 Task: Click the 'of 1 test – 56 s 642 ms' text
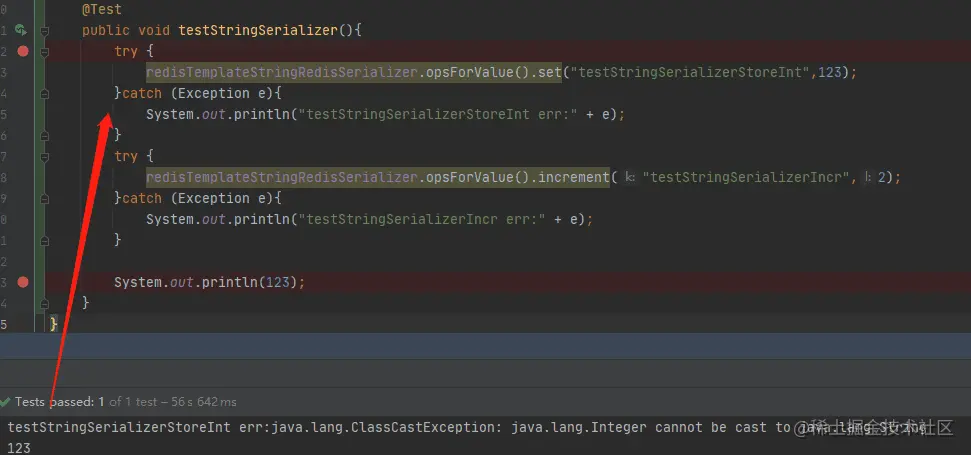point(173,402)
